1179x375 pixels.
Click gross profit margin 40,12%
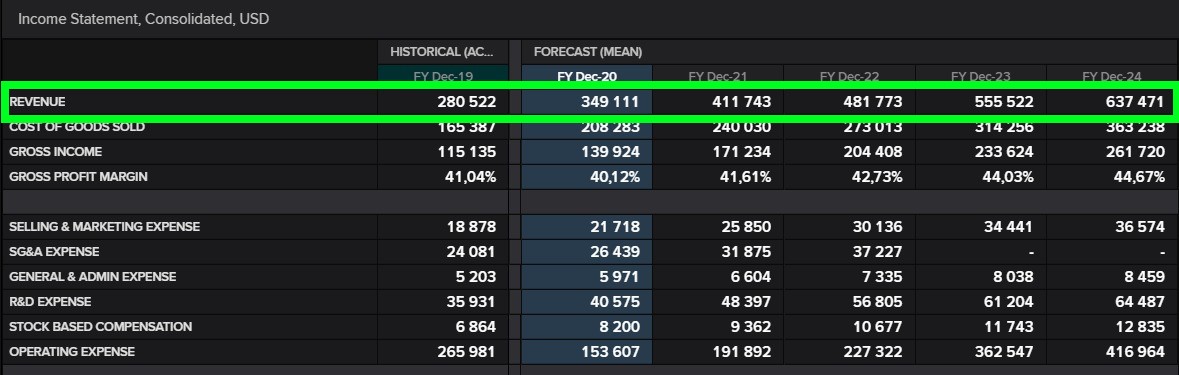click(x=614, y=177)
